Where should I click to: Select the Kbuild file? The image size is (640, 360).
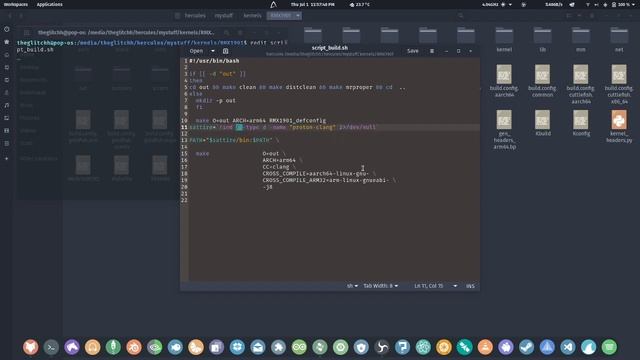[x=542, y=123]
